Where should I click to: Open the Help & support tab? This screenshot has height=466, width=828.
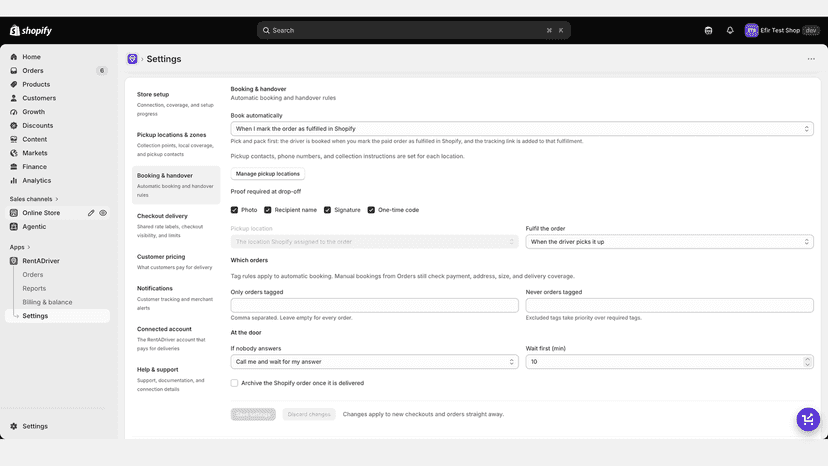pos(176,379)
